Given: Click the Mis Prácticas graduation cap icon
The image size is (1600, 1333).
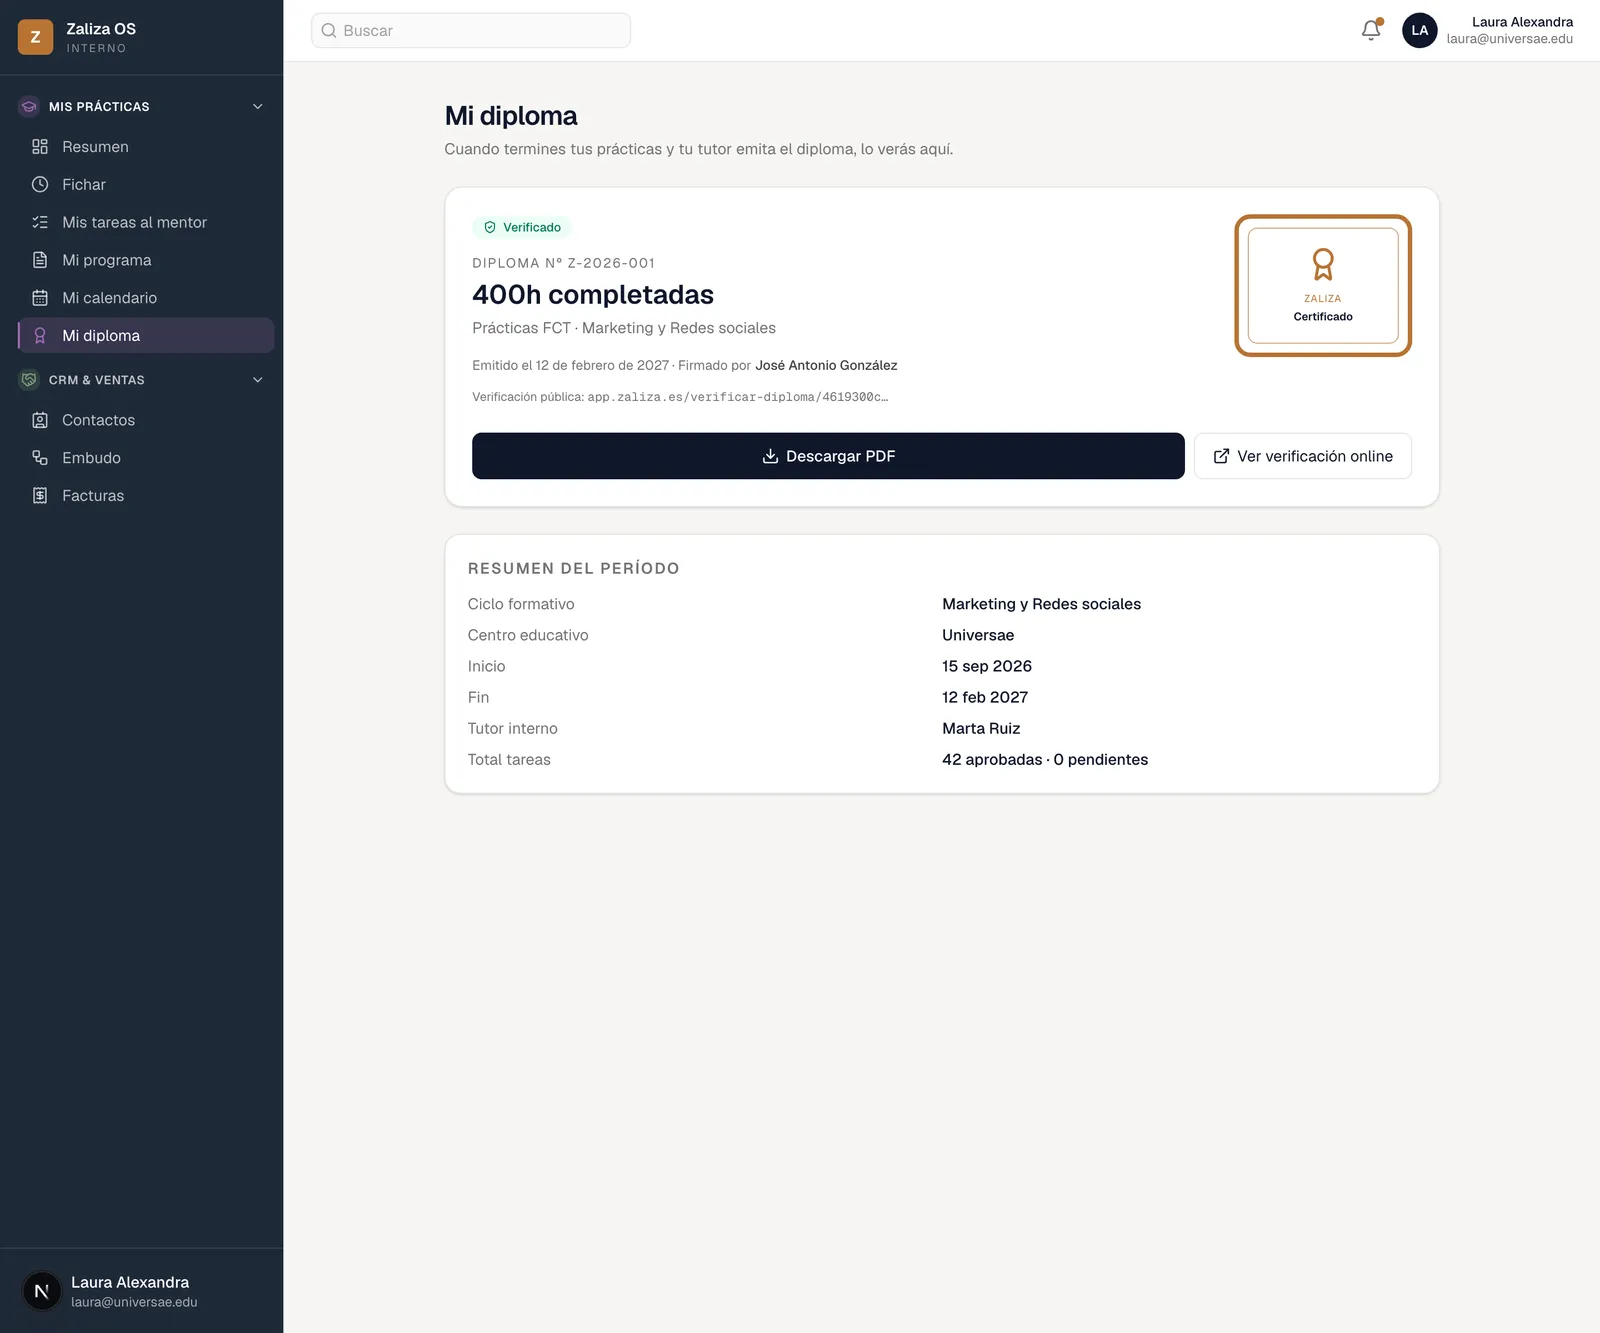Looking at the screenshot, I should click(x=29, y=106).
